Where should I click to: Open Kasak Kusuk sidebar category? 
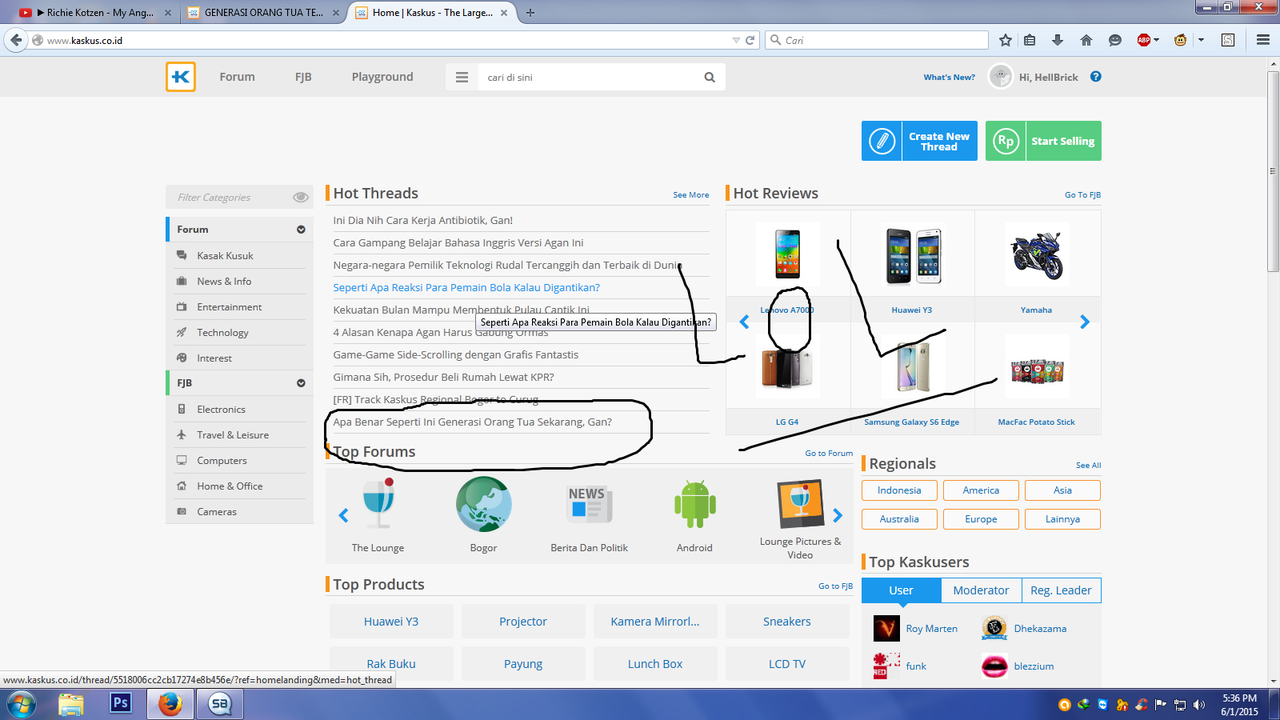pos(225,256)
